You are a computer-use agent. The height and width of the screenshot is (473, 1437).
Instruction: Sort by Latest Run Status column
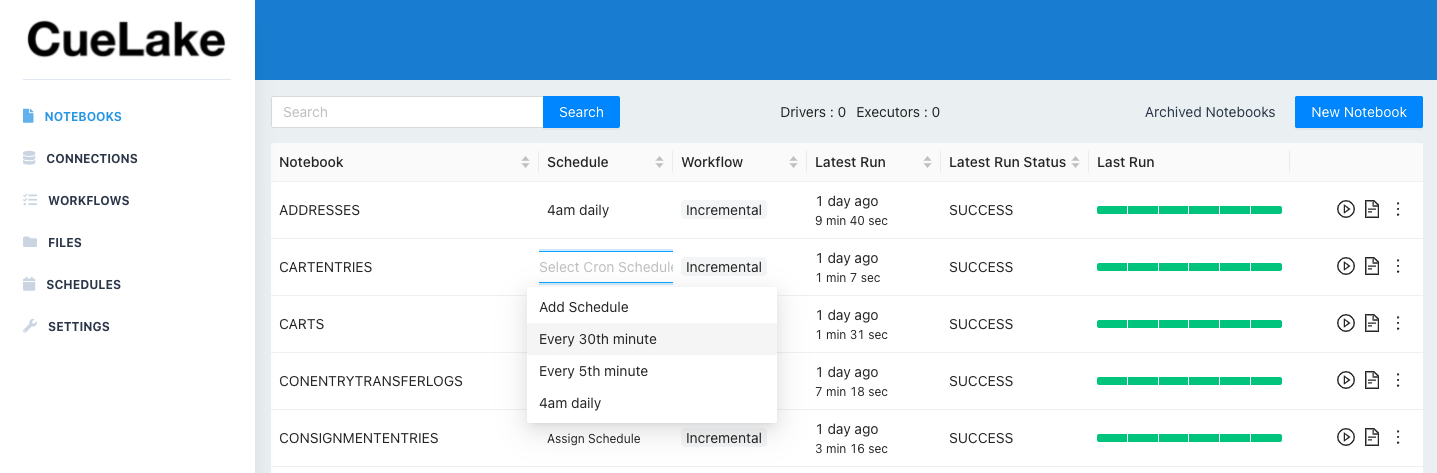1076,162
